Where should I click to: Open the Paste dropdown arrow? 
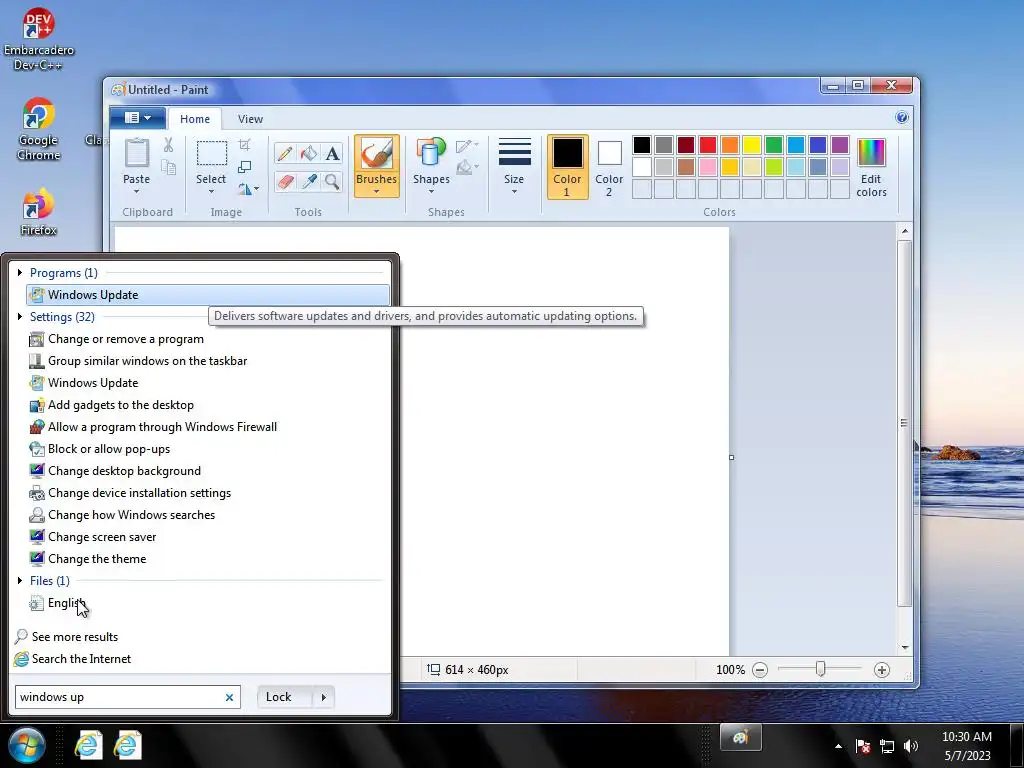tap(136, 191)
